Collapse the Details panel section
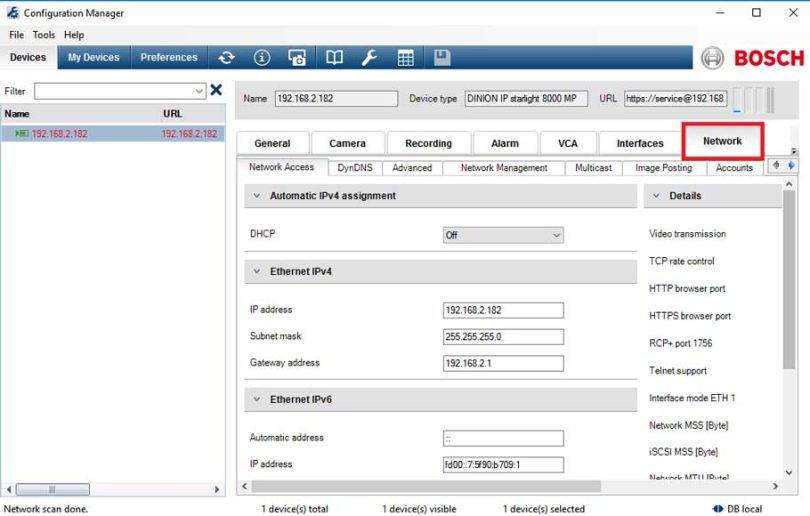 (656, 196)
